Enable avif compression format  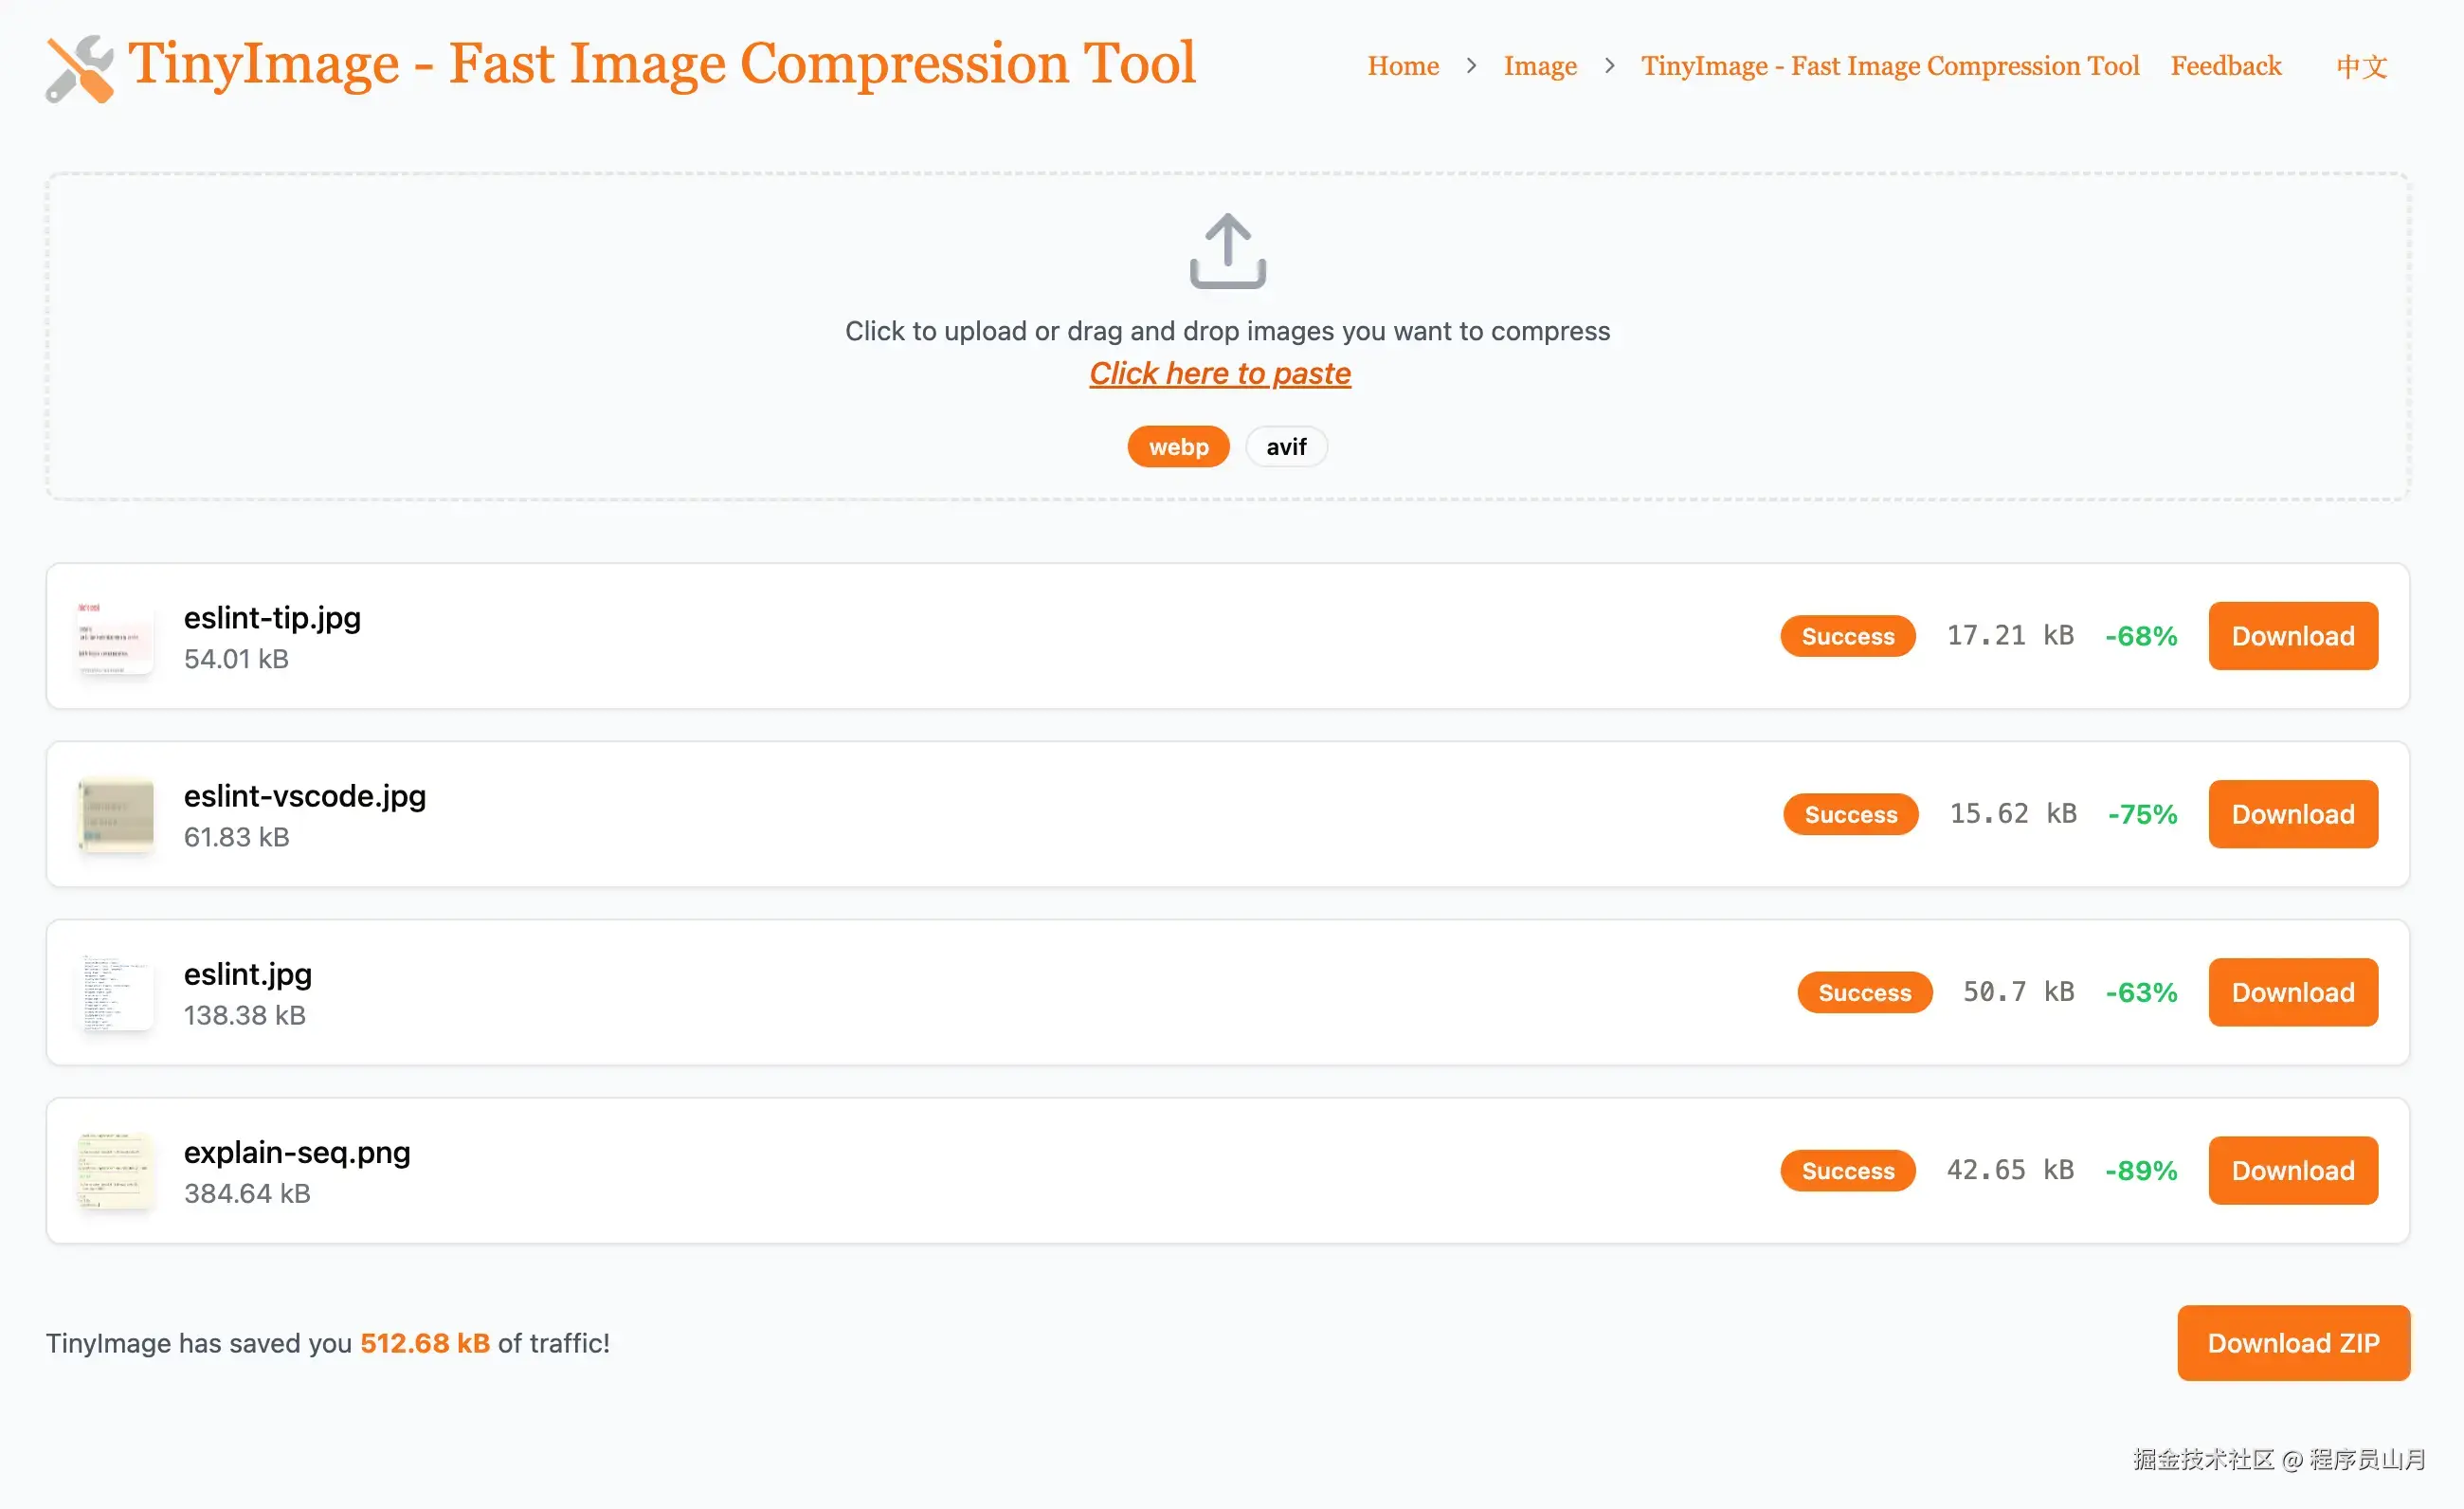[x=1287, y=445]
